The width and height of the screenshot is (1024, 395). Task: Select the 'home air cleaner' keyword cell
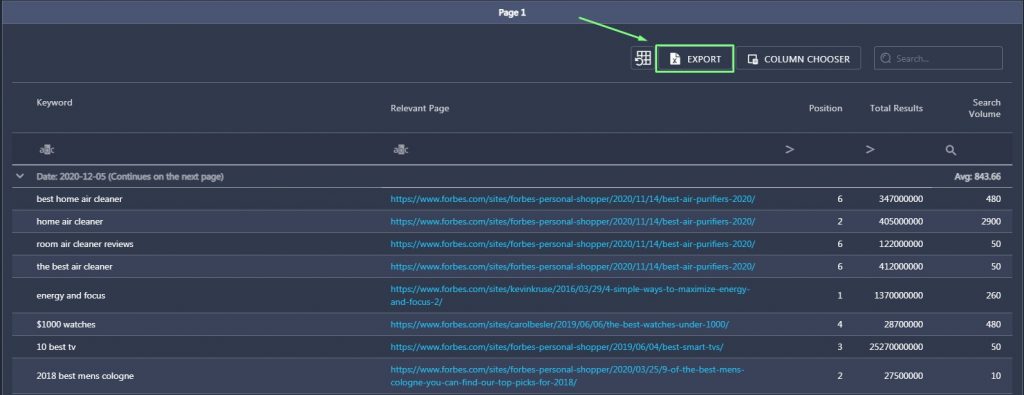coord(69,221)
